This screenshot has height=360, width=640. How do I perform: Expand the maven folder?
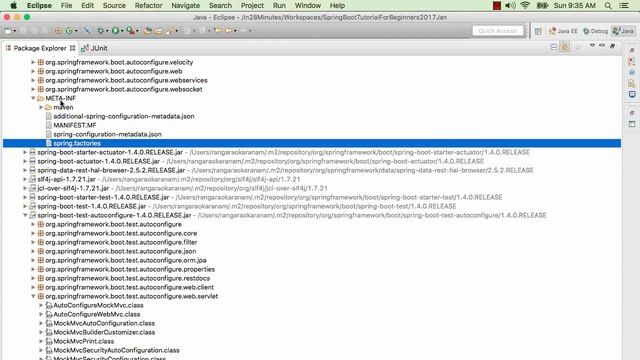tap(41, 107)
